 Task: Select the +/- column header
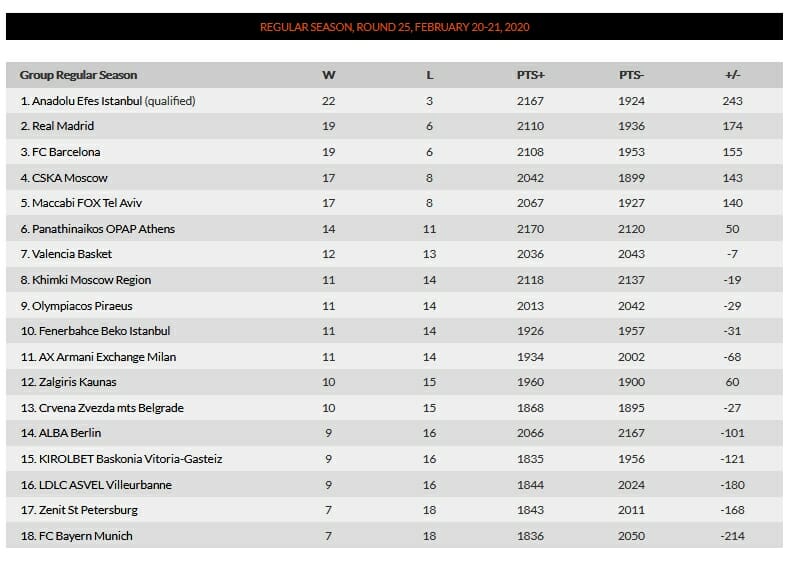tap(732, 75)
